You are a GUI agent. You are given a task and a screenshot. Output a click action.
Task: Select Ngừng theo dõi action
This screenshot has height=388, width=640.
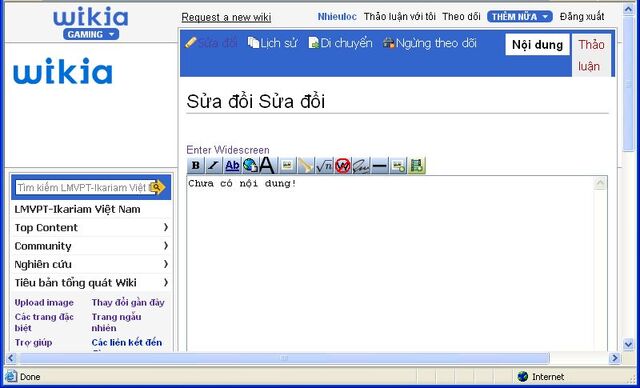436,43
